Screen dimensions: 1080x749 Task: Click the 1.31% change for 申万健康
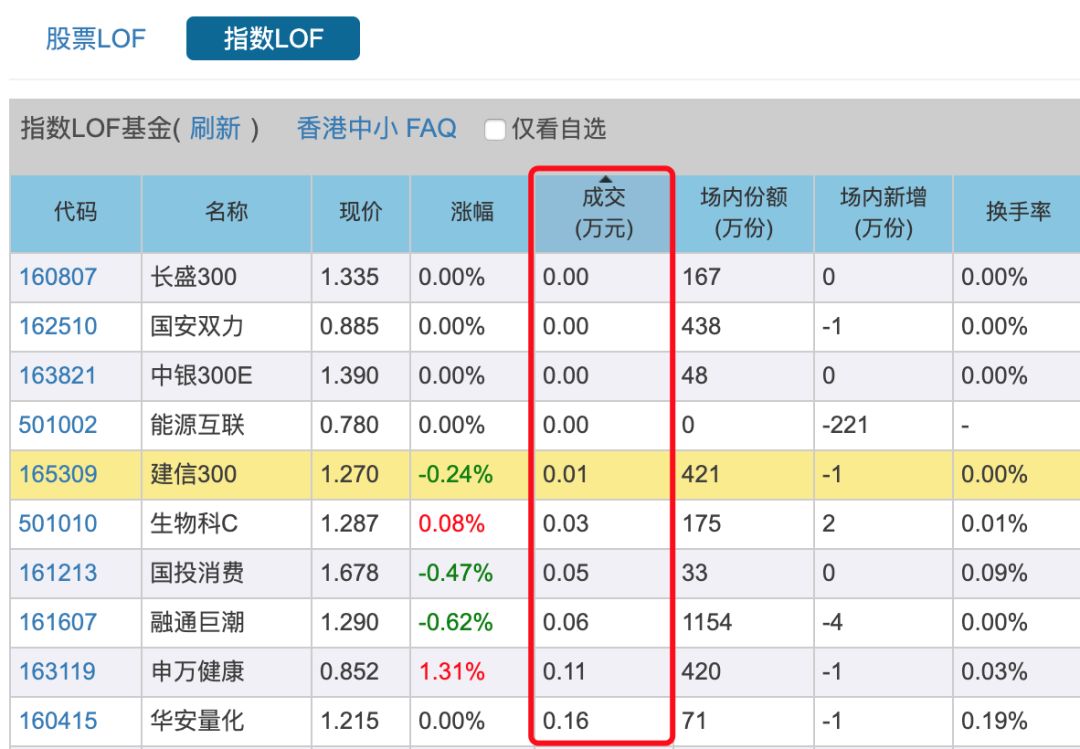[452, 672]
